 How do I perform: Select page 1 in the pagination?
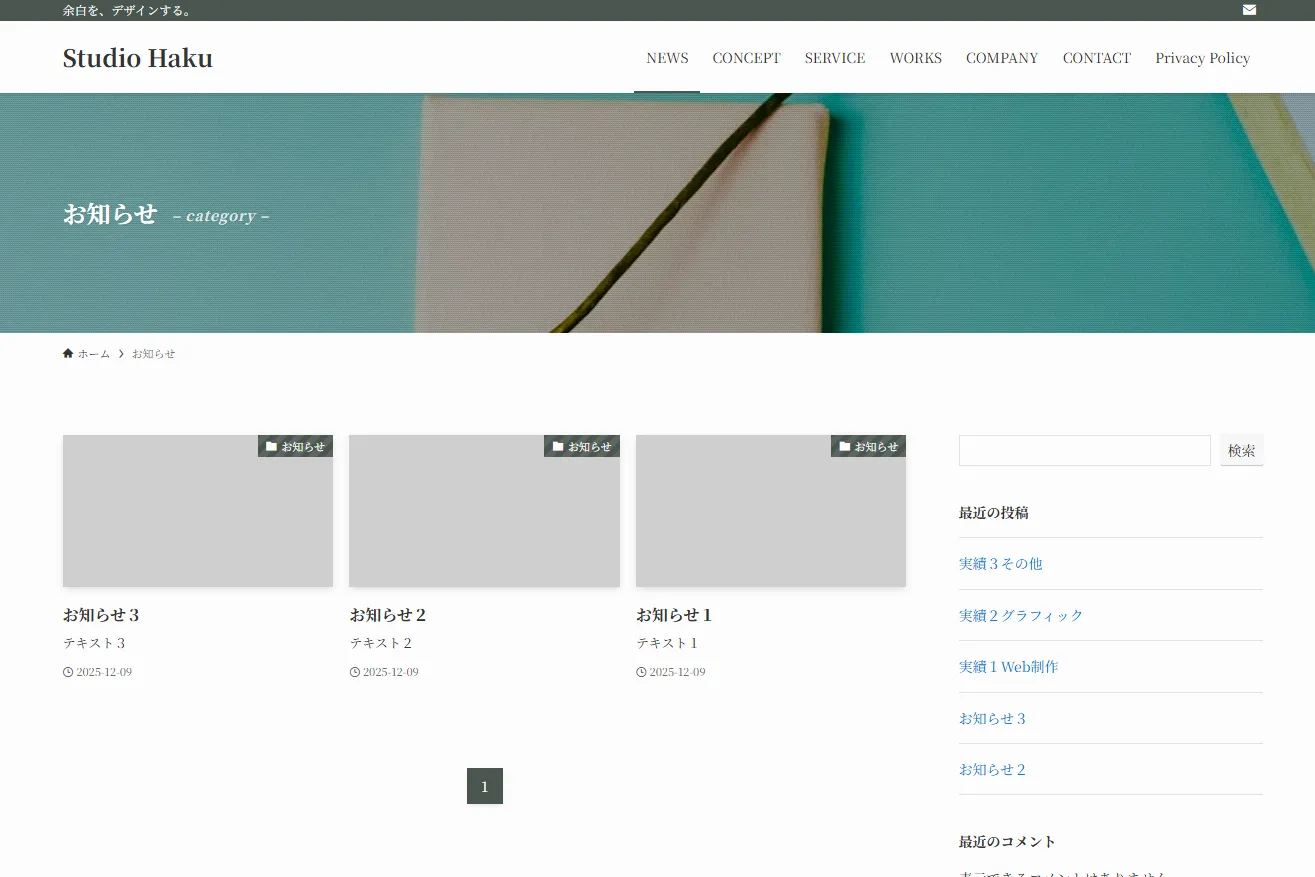pos(484,786)
